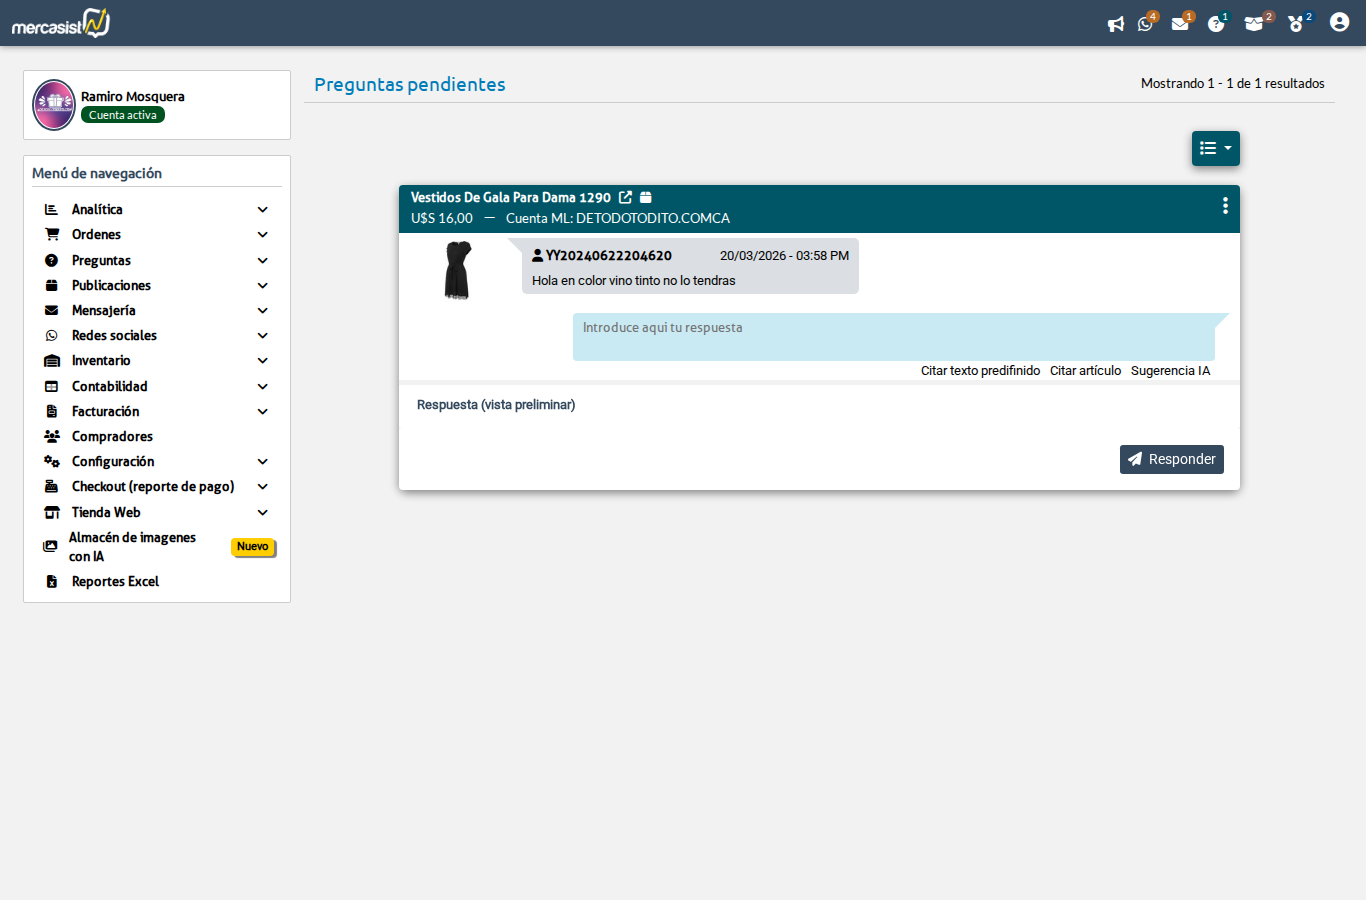Open the medal achievements icon
This screenshot has height=900, width=1366.
(x=1296, y=24)
